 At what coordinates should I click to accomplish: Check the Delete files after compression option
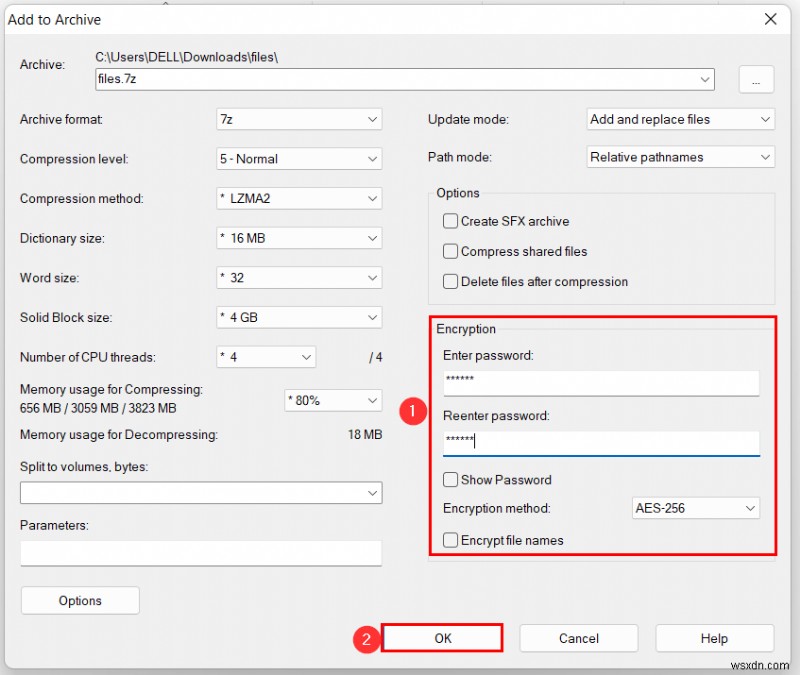point(450,281)
